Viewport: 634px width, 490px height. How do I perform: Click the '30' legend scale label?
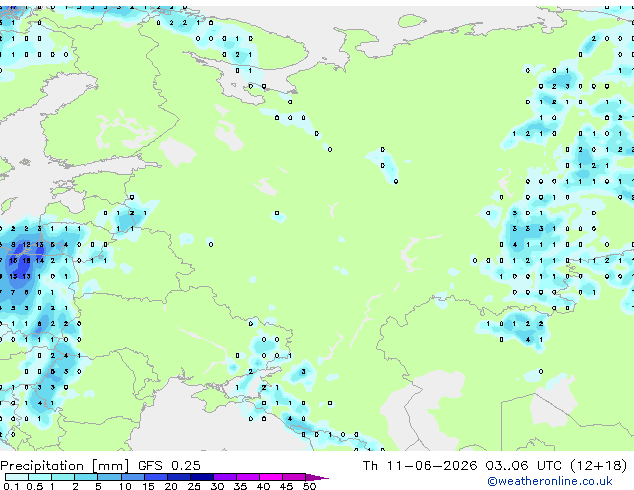[217, 486]
